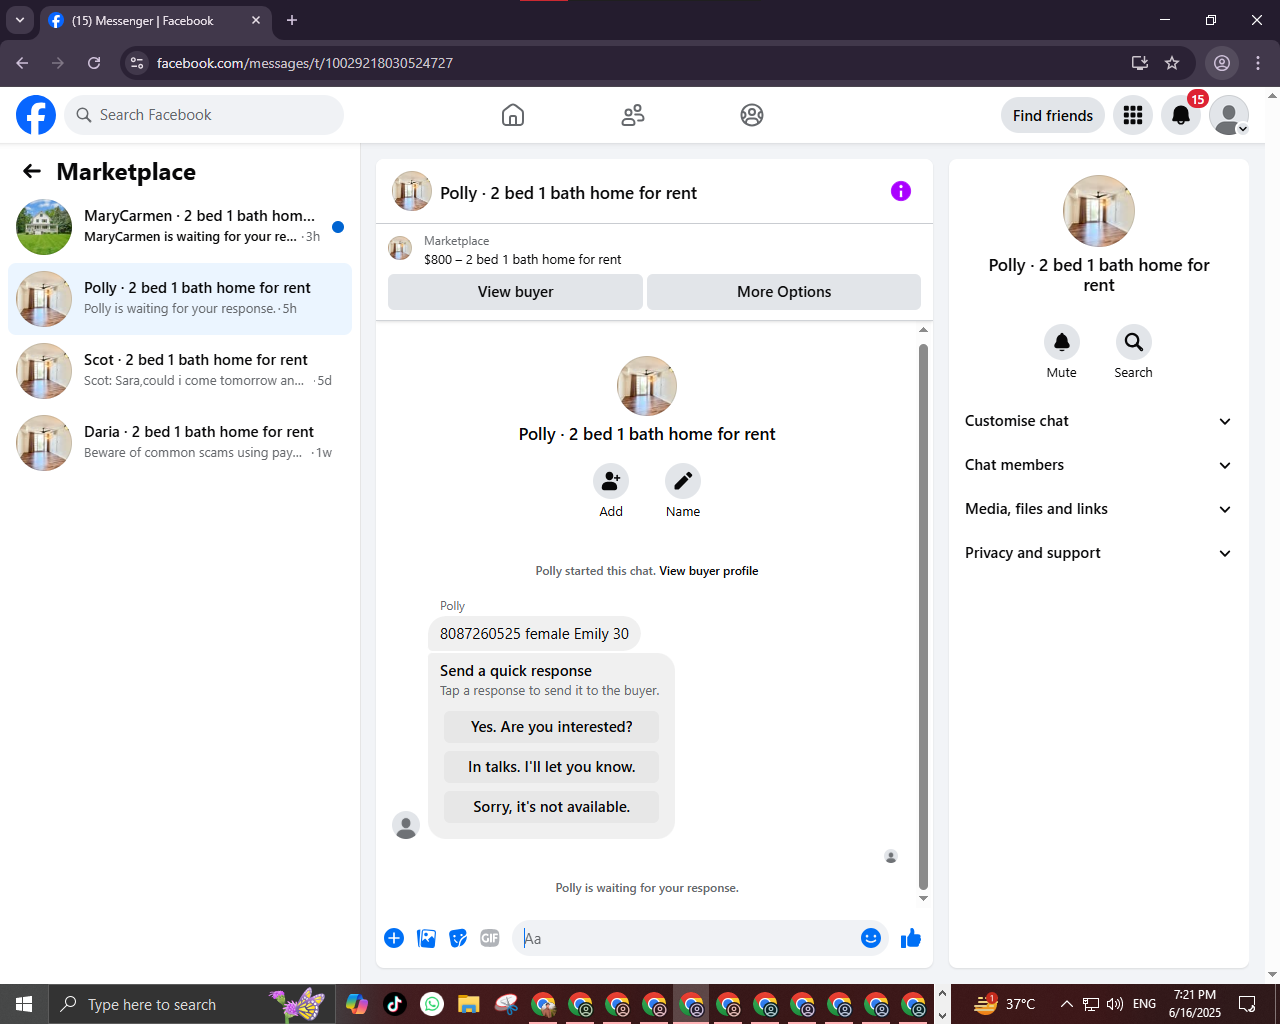This screenshot has width=1280, height=1024.
Task: Mute the conversation with the bell icon
Action: 1062,342
